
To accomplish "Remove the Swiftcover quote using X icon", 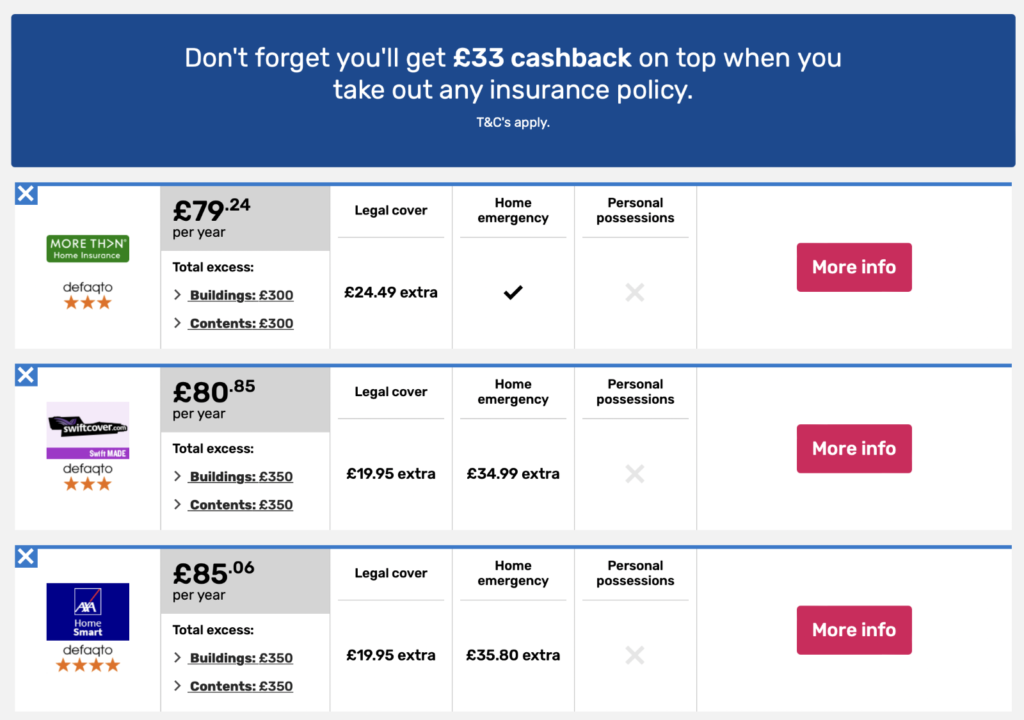I will click(x=26, y=376).
